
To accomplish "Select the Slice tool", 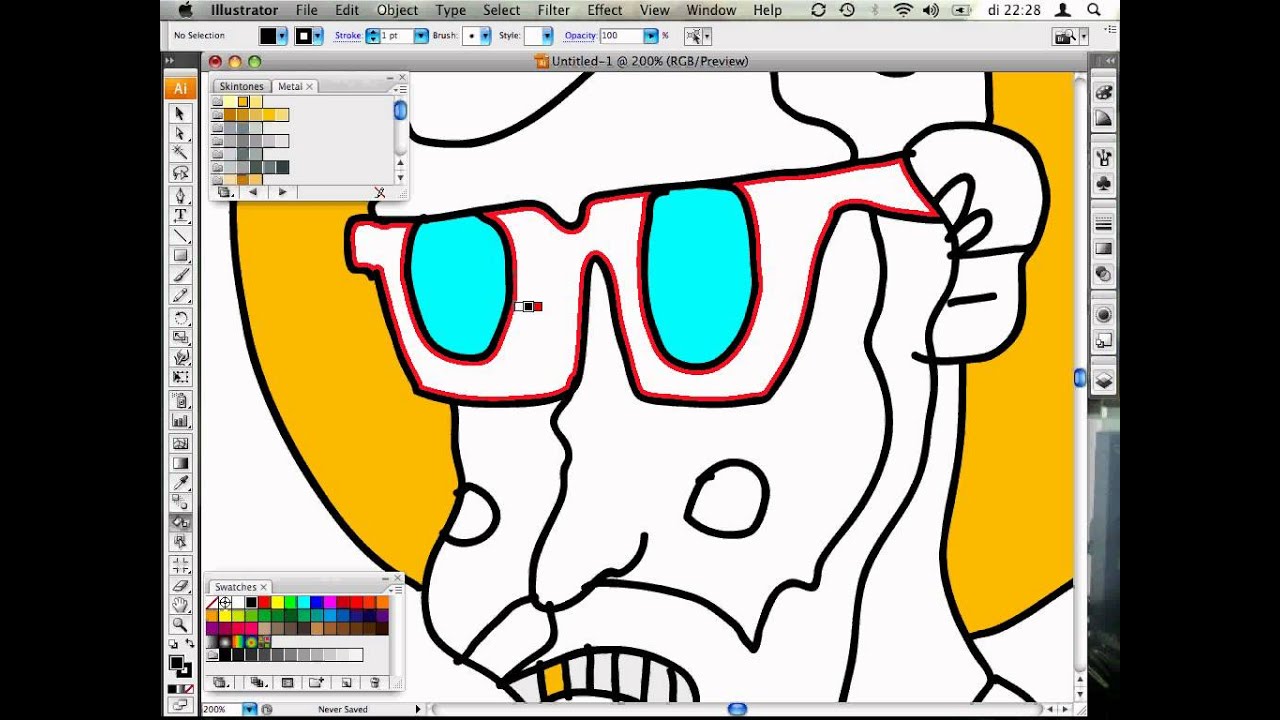I will 181,565.
